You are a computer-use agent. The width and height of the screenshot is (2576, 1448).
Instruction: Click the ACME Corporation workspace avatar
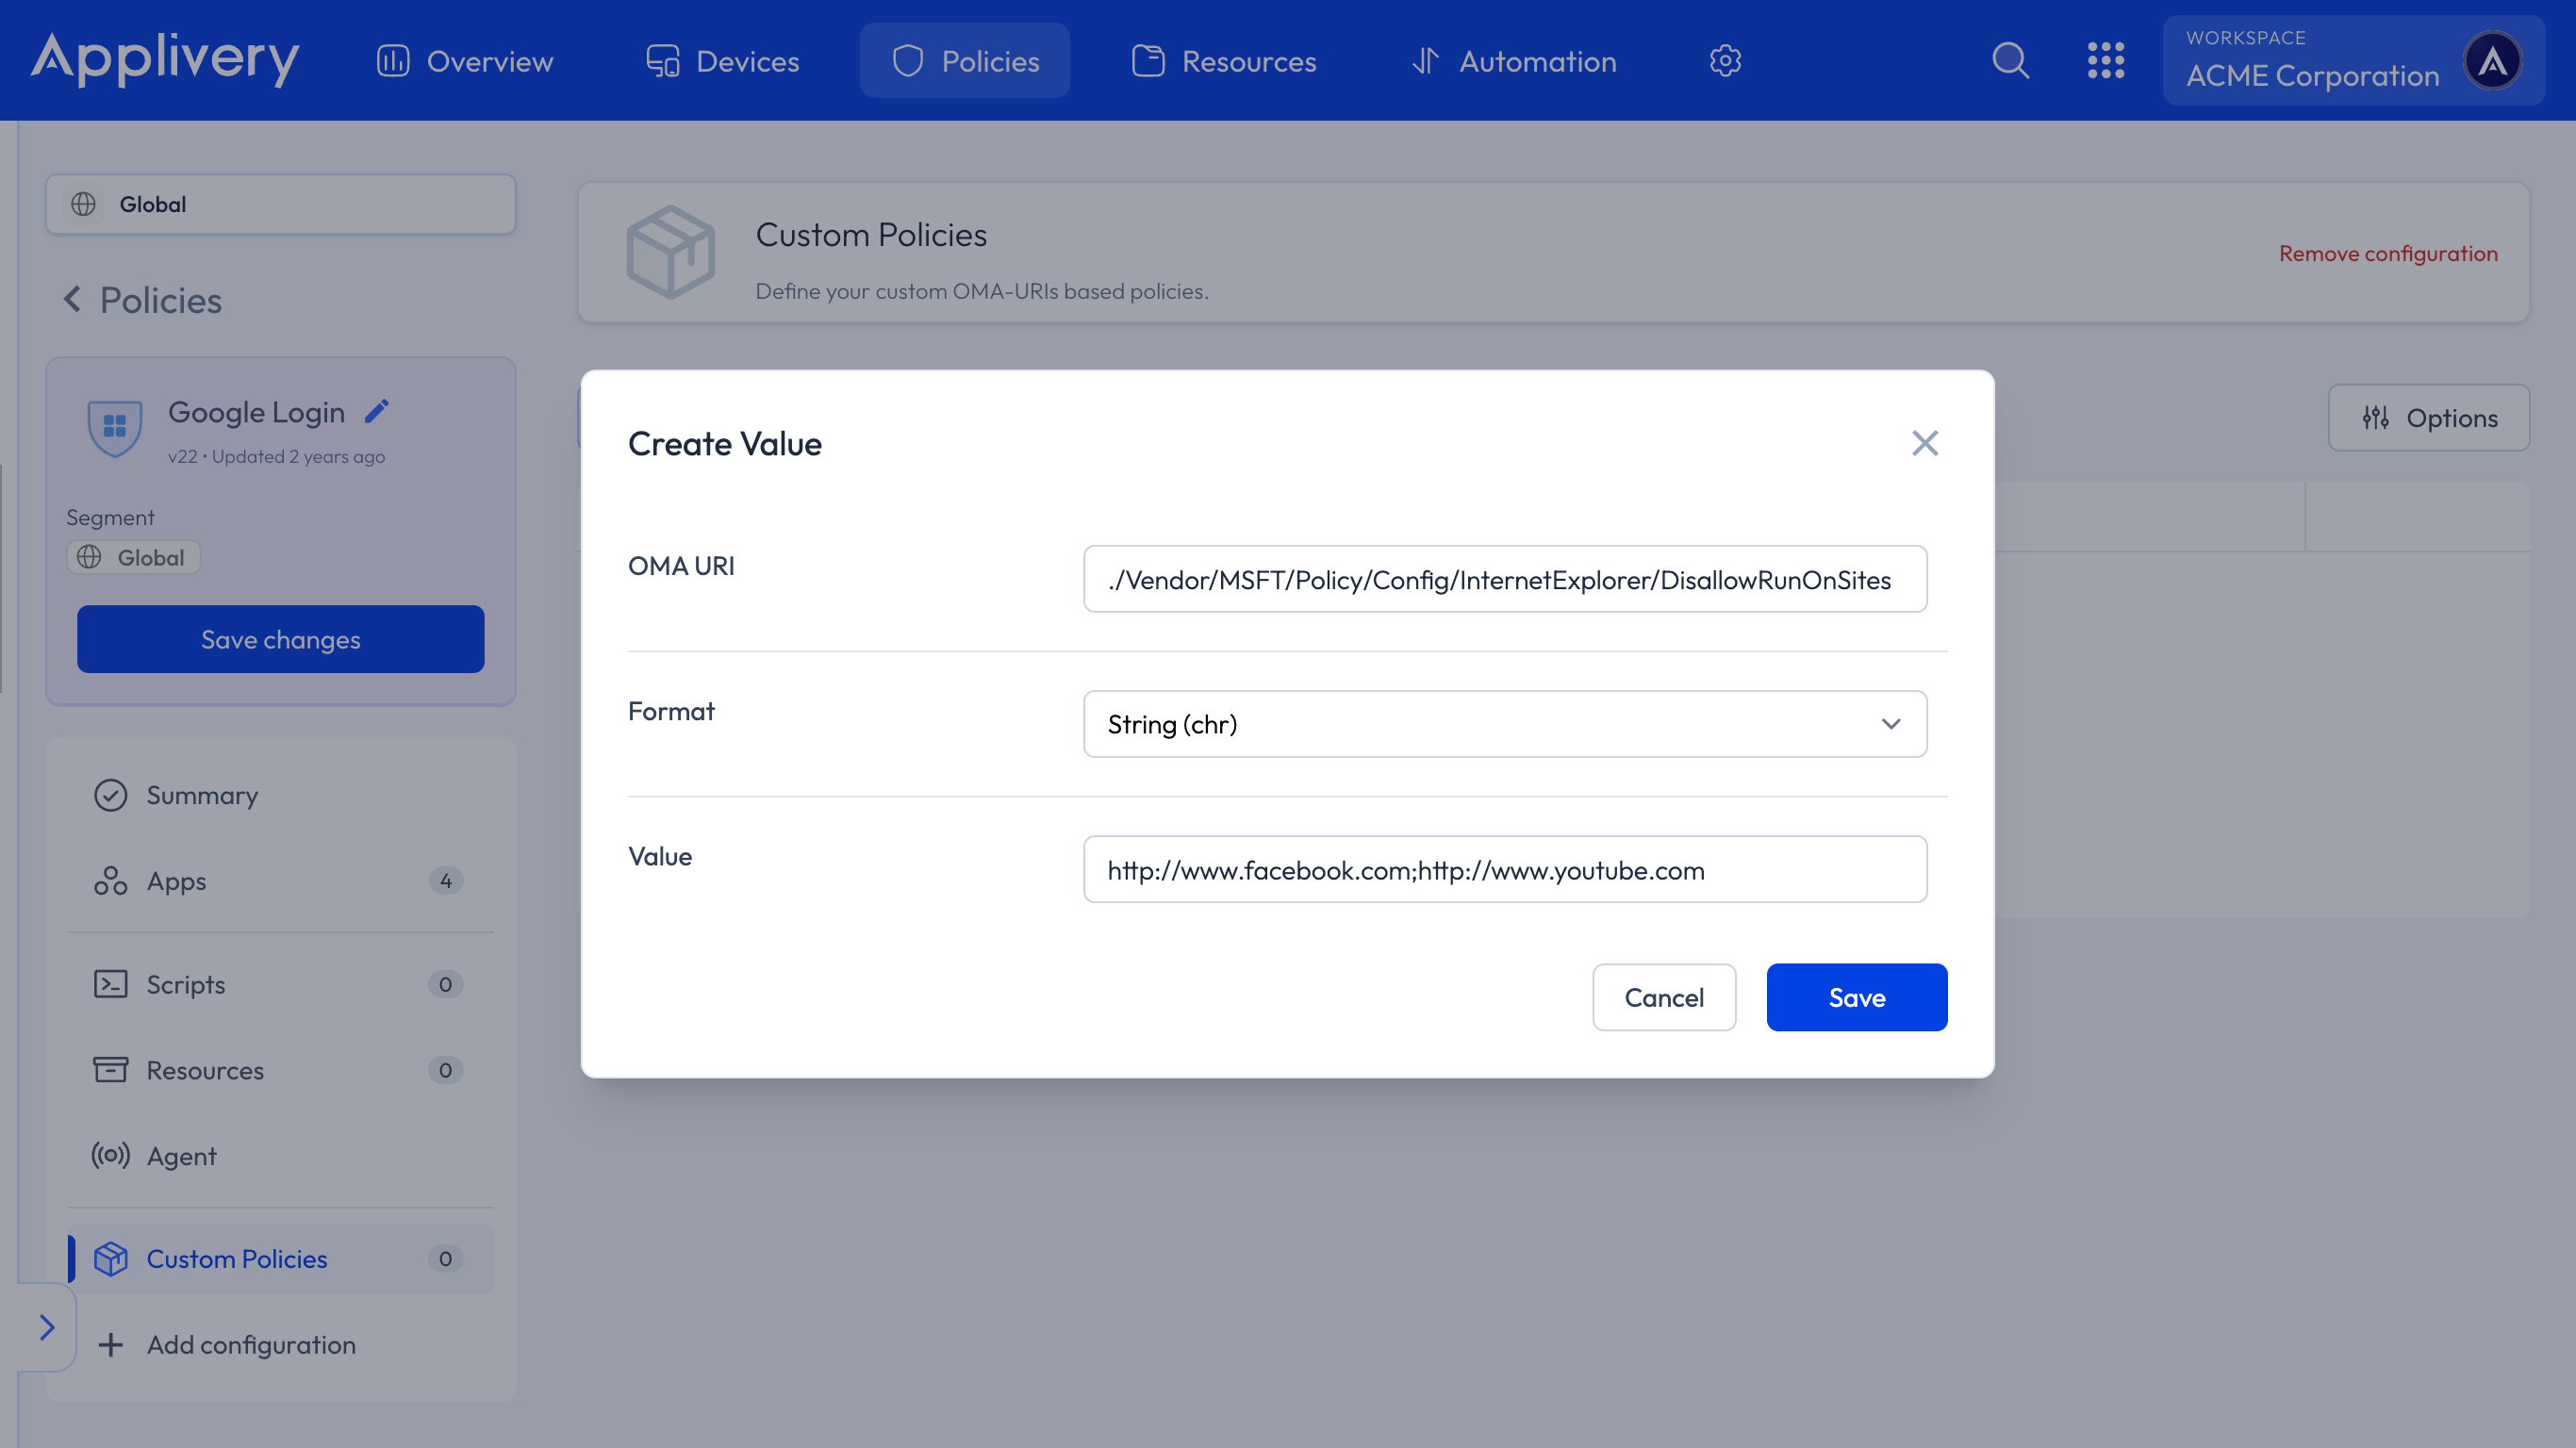coord(2492,62)
